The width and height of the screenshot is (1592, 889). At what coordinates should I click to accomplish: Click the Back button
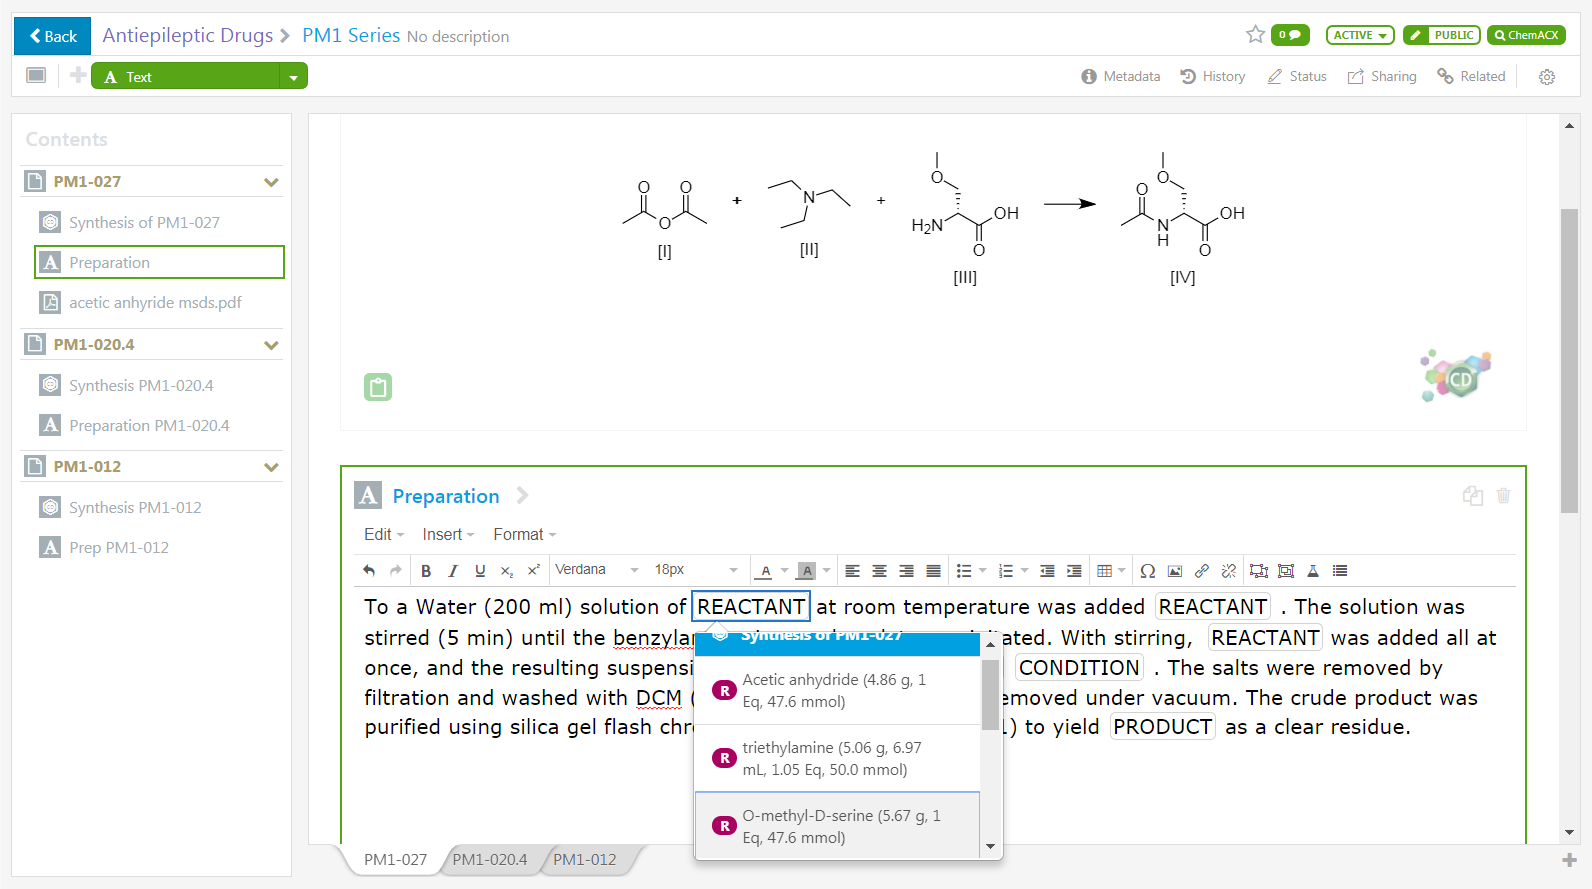[53, 36]
